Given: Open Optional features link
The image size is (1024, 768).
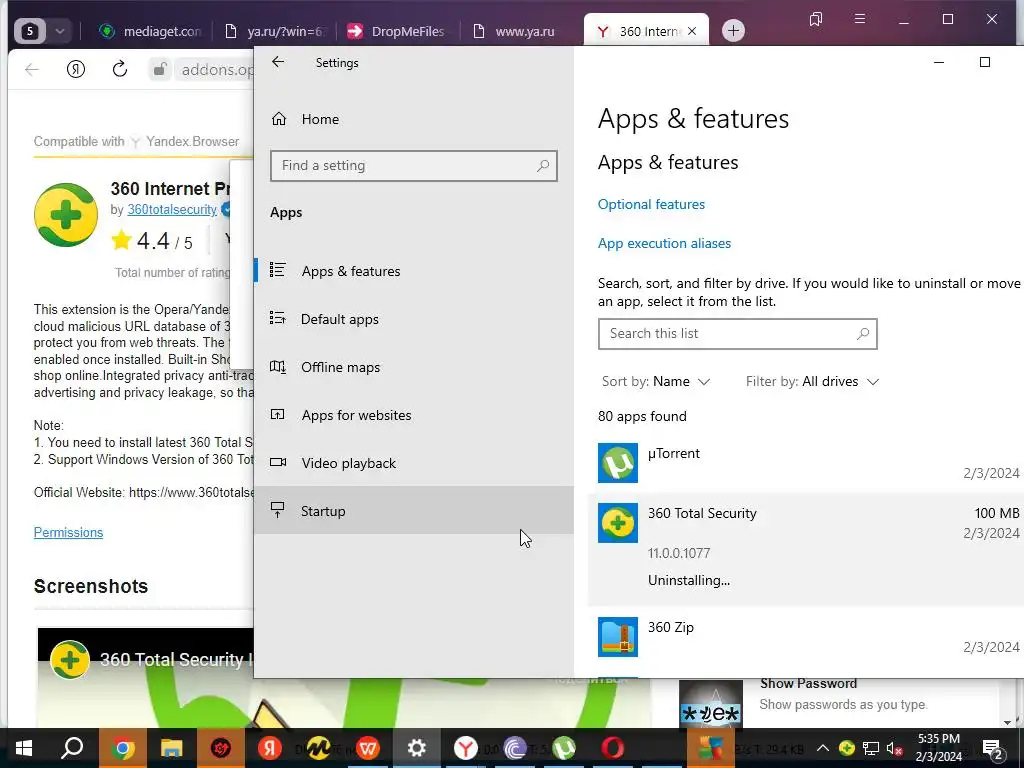Looking at the screenshot, I should click(651, 204).
